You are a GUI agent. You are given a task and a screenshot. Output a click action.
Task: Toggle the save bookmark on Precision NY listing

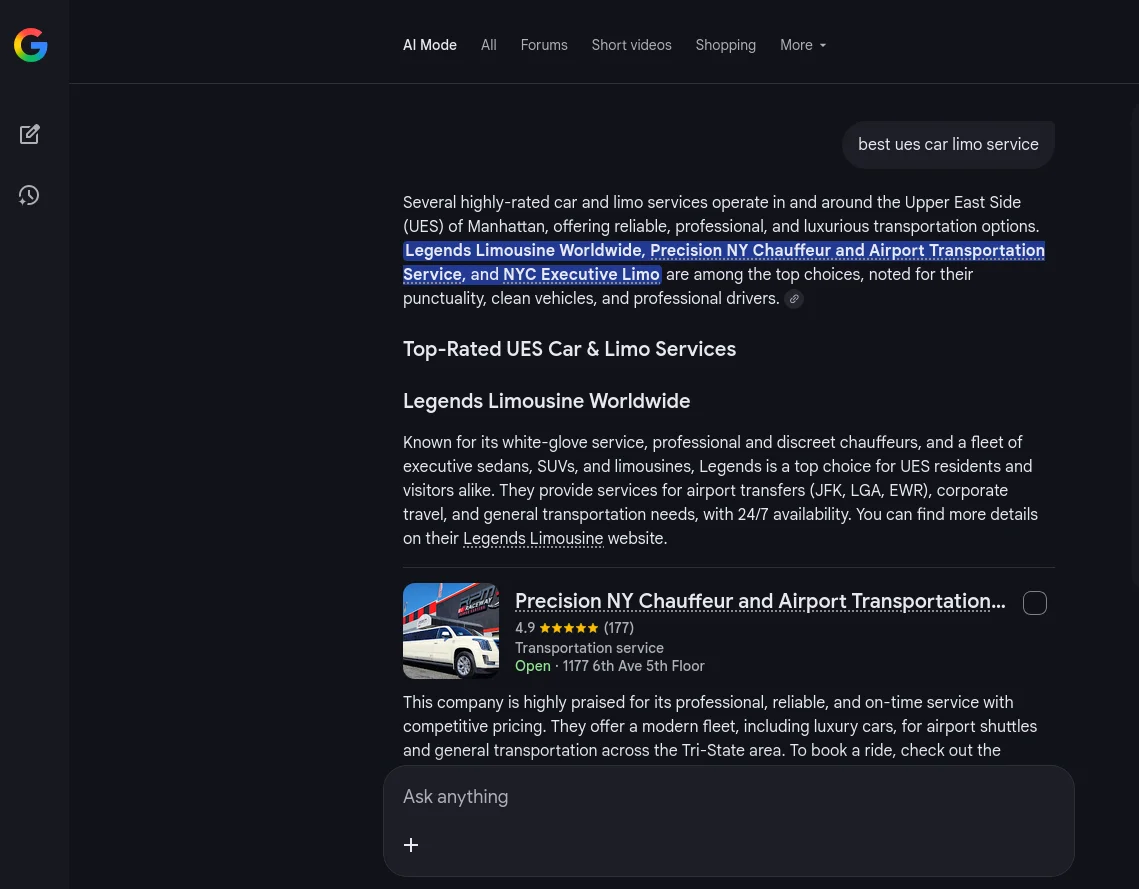coord(1035,603)
